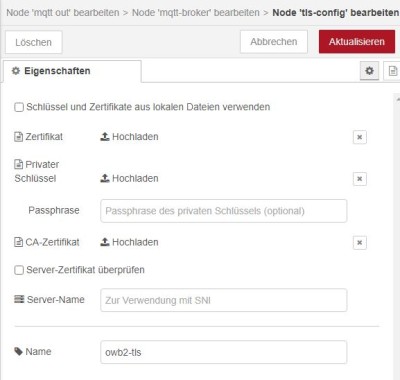Go back to Node 'mqtt out' bearbeiten breadcrumb
The image size is (400, 380).
[63, 13]
